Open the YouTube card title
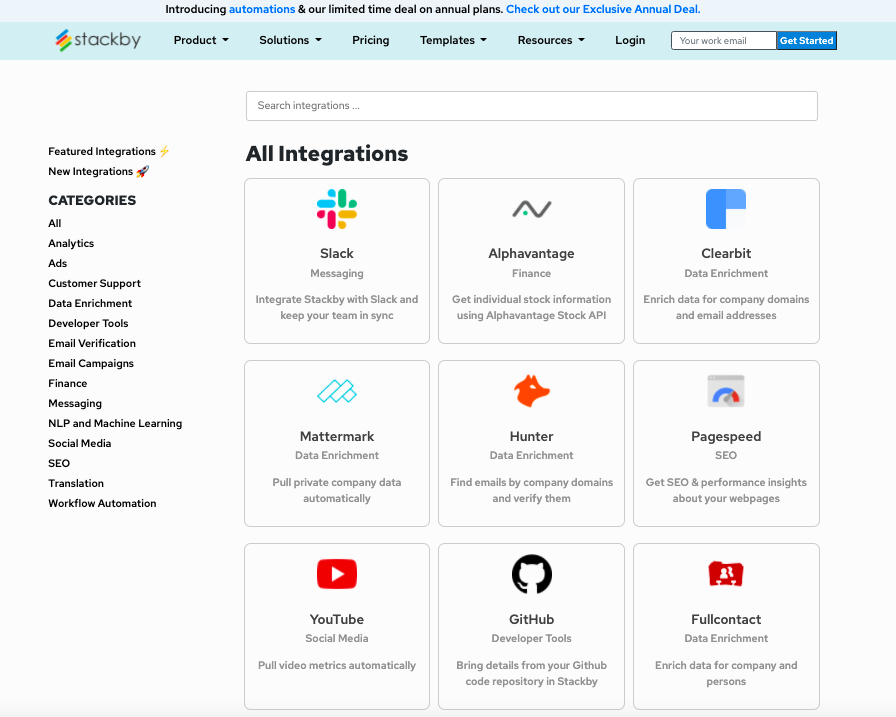 click(x=337, y=619)
